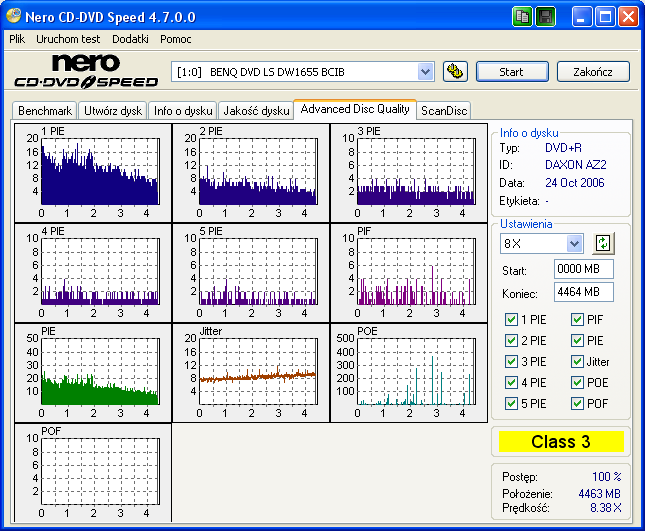This screenshot has width=645, height=531.
Task: Switch to the ScanDisc tab
Action: (444, 111)
